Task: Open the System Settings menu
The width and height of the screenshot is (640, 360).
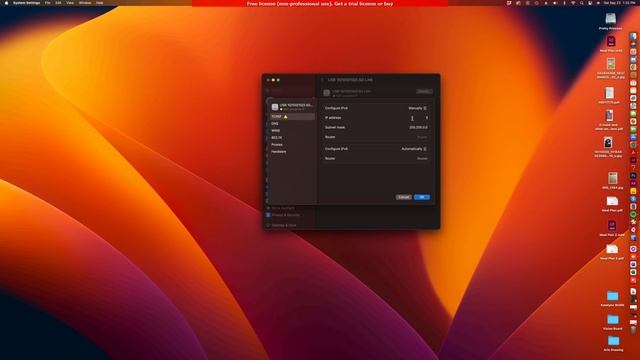Action: point(27,3)
